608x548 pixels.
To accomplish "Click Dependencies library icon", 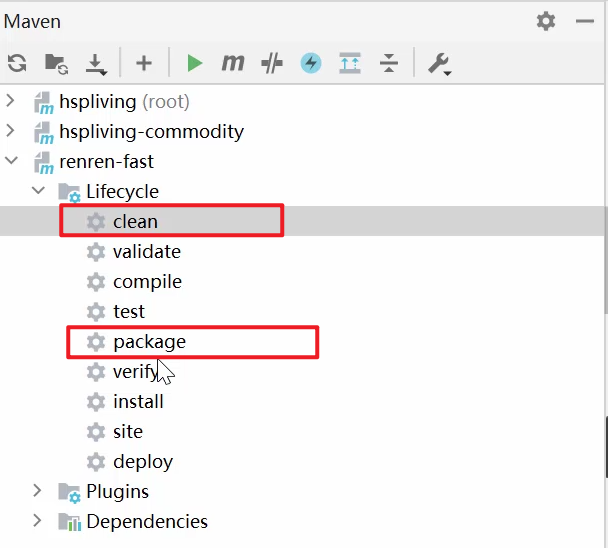I will coord(69,522).
